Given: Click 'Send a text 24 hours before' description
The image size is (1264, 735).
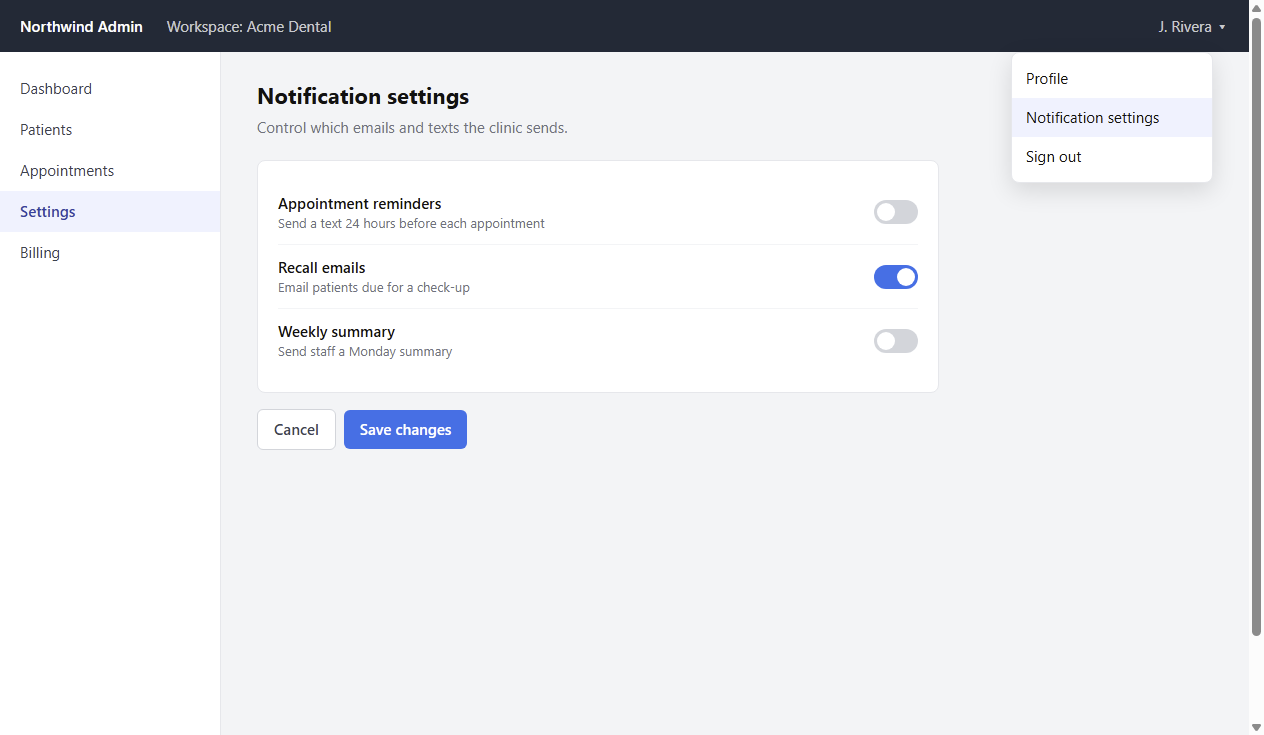Looking at the screenshot, I should (411, 224).
